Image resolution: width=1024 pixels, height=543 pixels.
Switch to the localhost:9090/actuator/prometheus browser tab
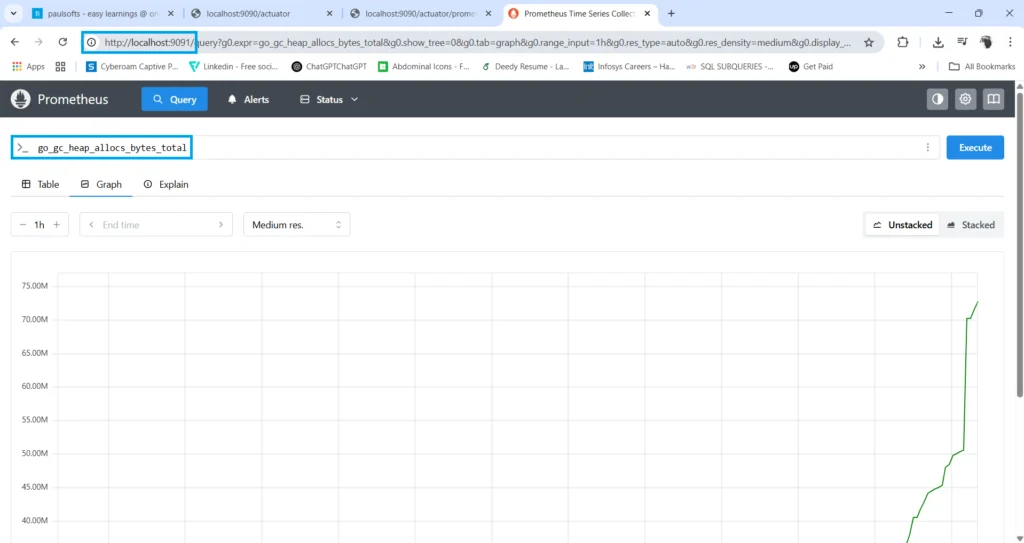click(x=421, y=14)
